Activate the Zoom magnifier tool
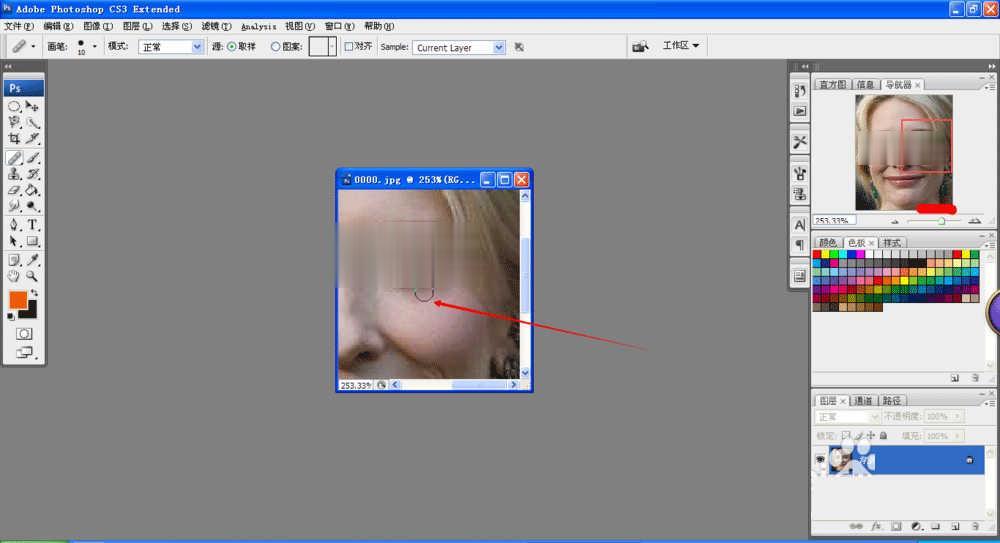This screenshot has height=543, width=1000. 32,276
